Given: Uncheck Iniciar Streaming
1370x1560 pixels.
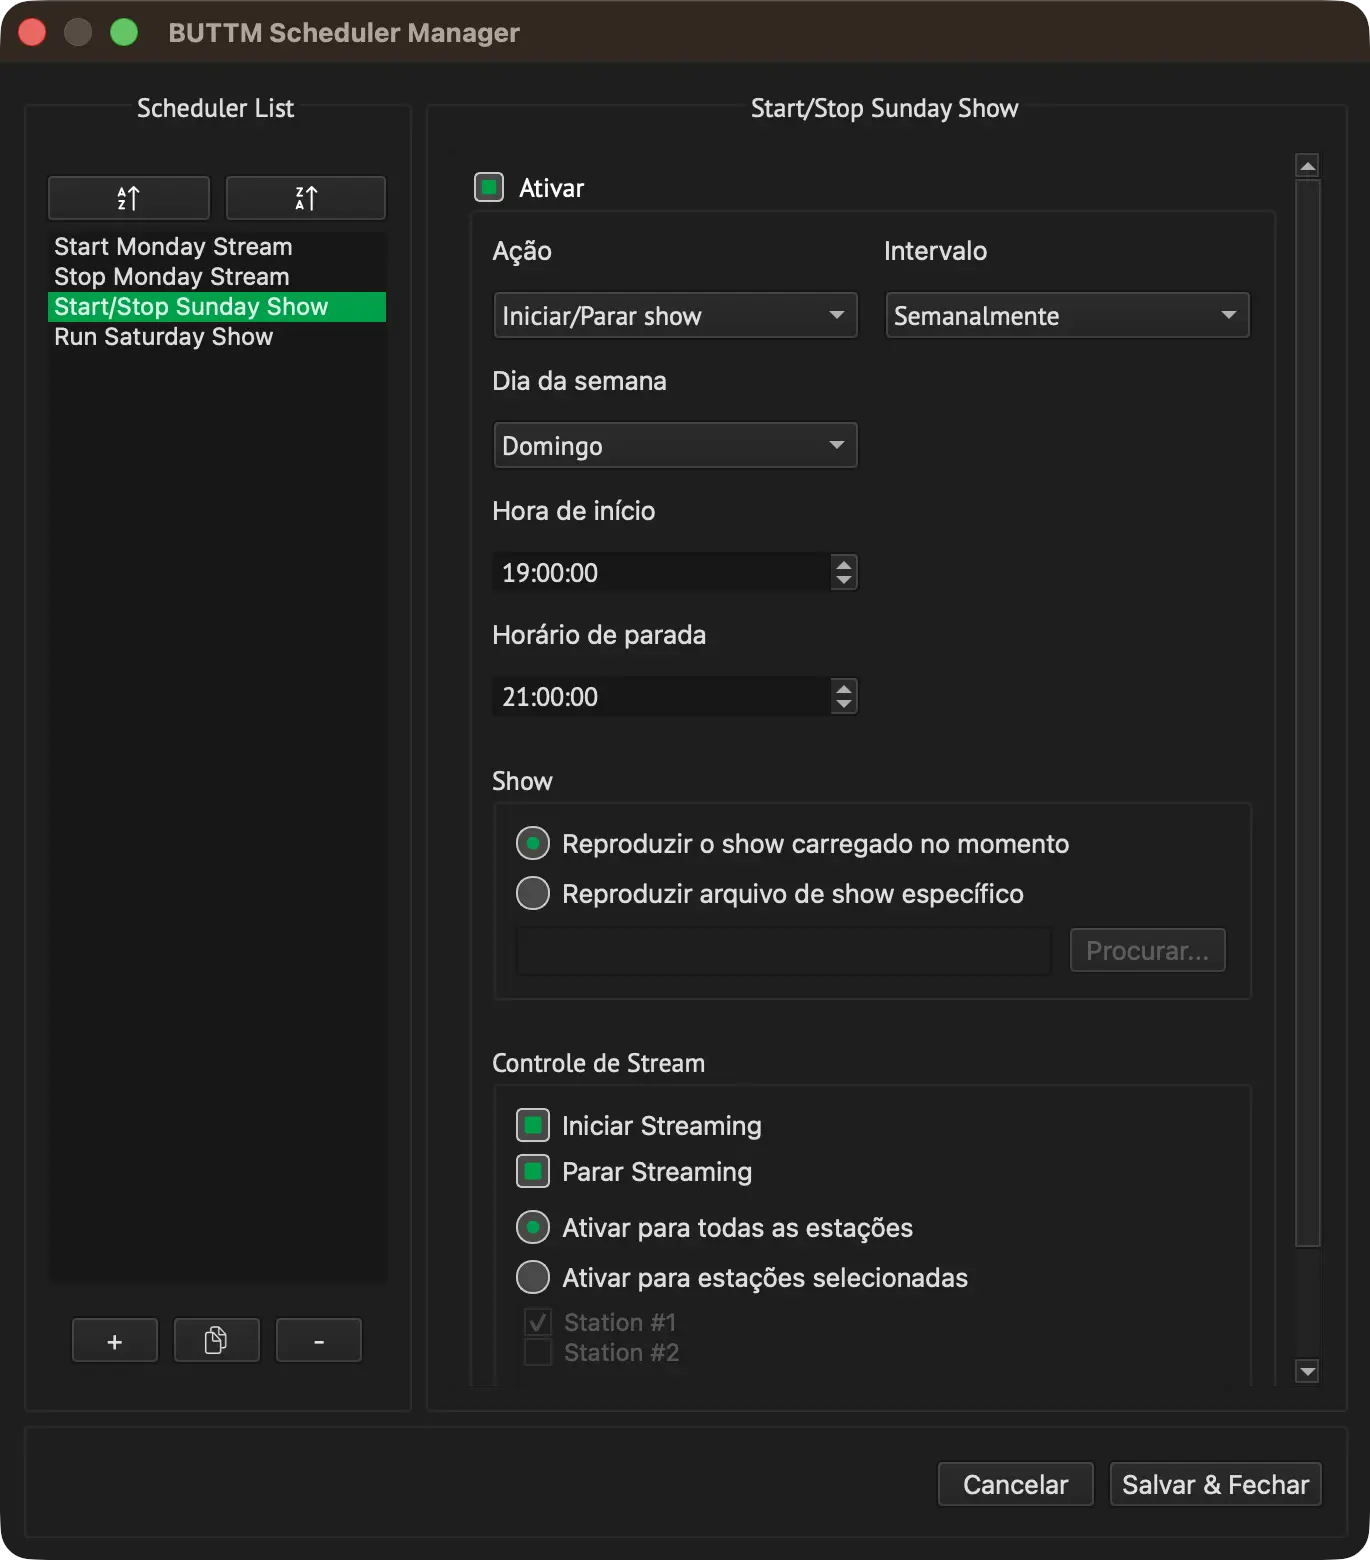Looking at the screenshot, I should tap(533, 1125).
